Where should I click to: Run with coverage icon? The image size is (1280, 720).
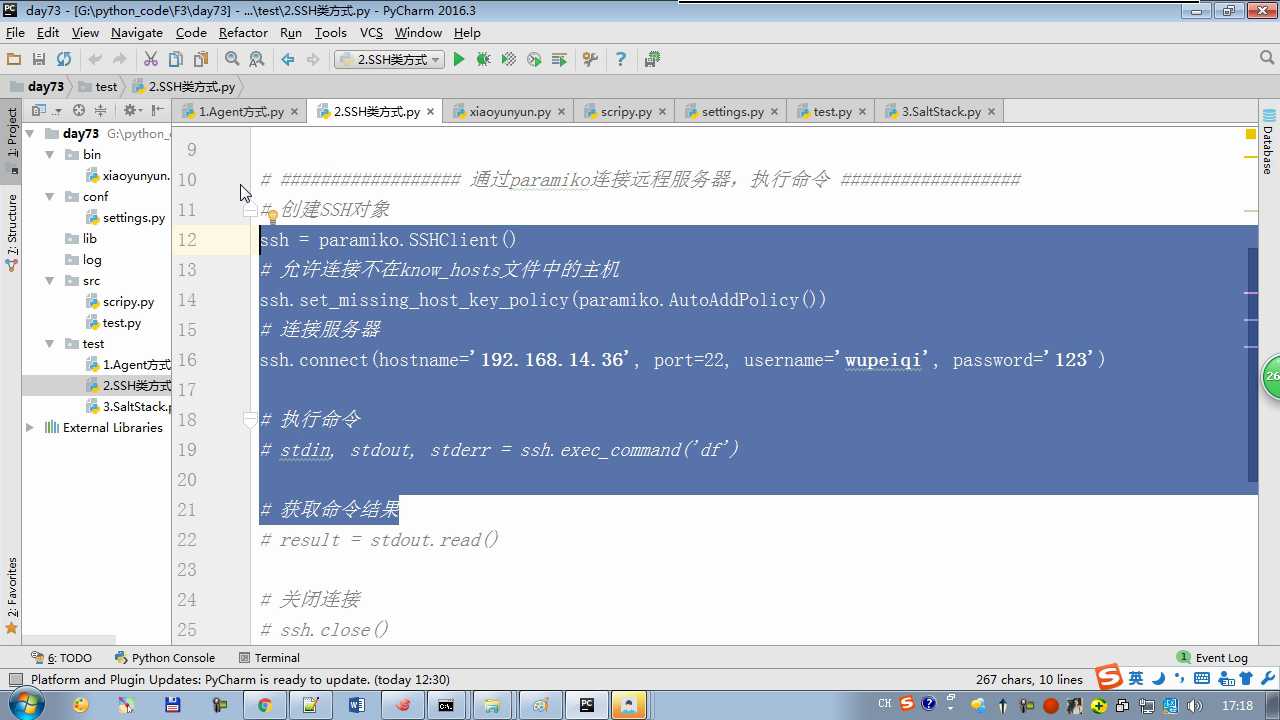point(509,60)
